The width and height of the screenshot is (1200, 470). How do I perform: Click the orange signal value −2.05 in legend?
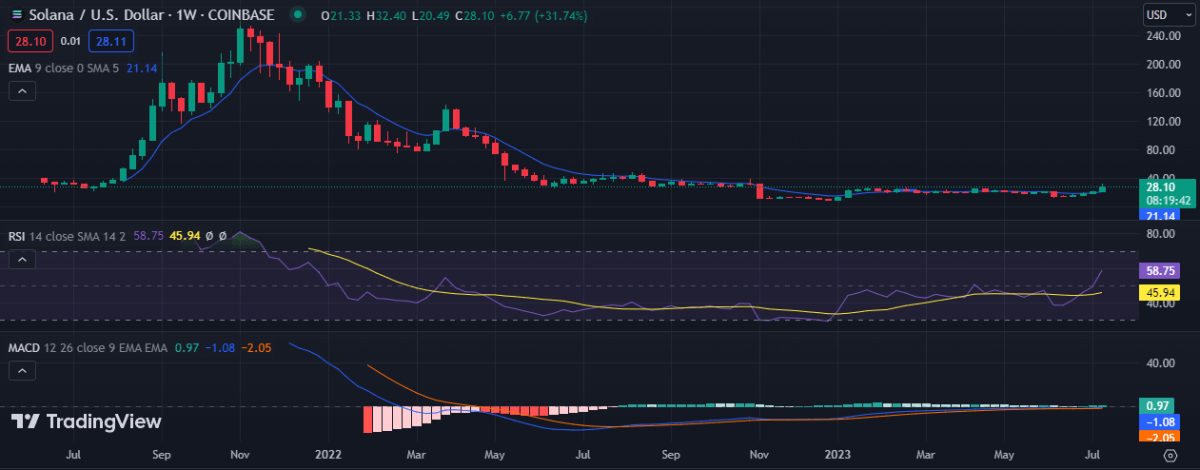[x=255, y=347]
